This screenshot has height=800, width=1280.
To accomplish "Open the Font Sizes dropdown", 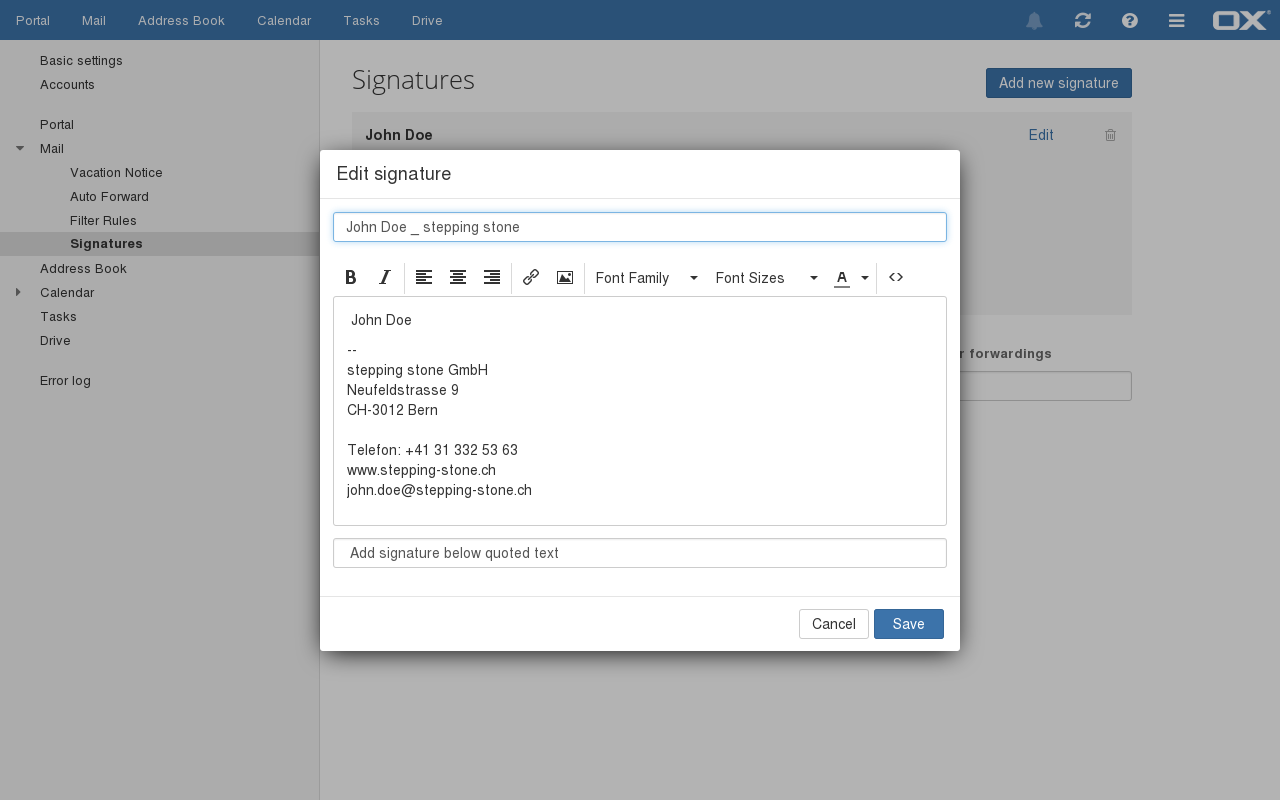I will (766, 278).
